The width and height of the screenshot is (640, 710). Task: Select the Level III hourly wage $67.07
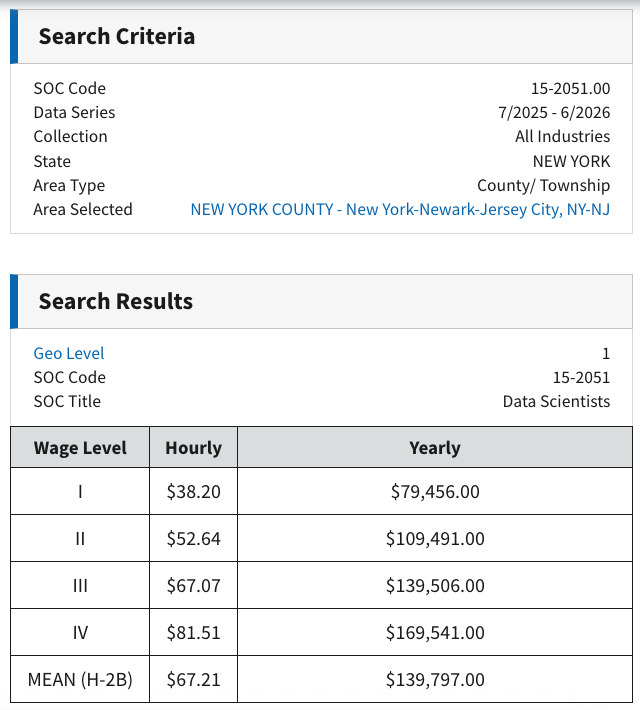pos(193,585)
